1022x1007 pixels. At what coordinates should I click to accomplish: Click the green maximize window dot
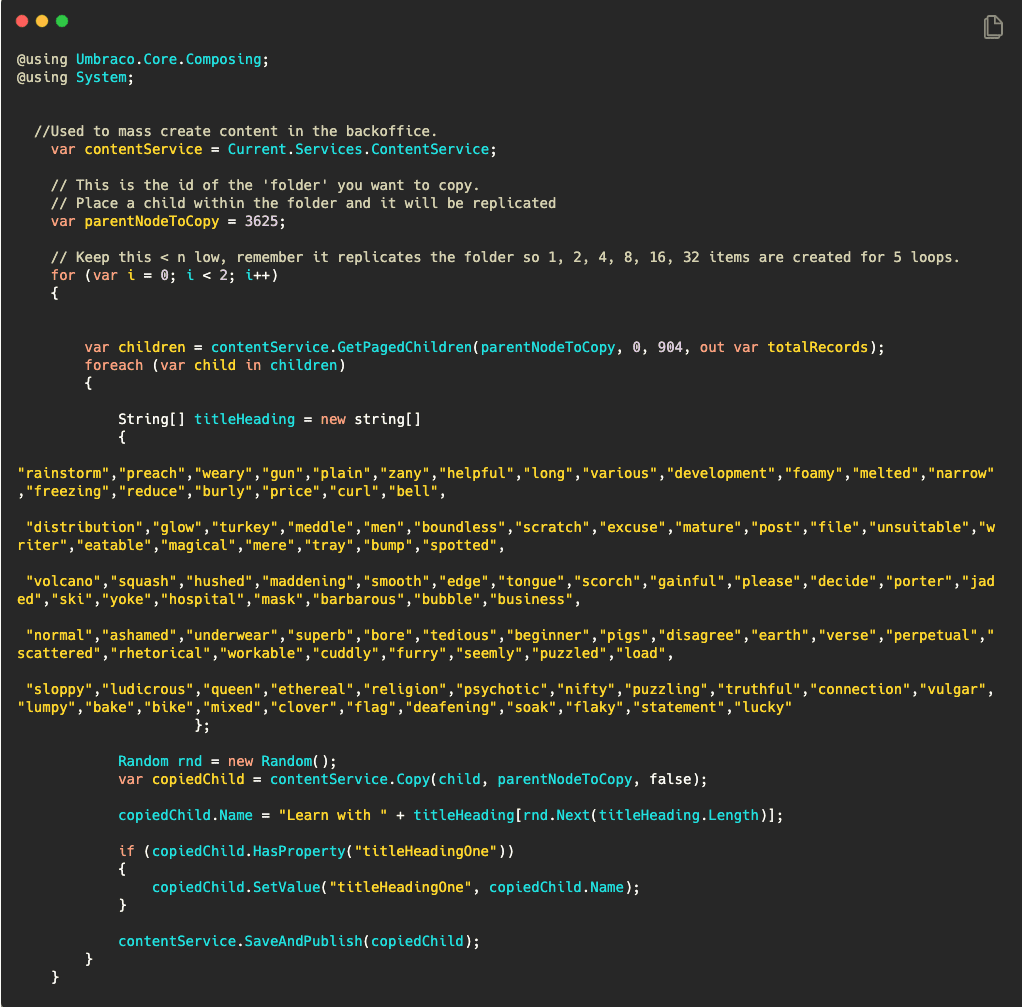tap(62, 21)
